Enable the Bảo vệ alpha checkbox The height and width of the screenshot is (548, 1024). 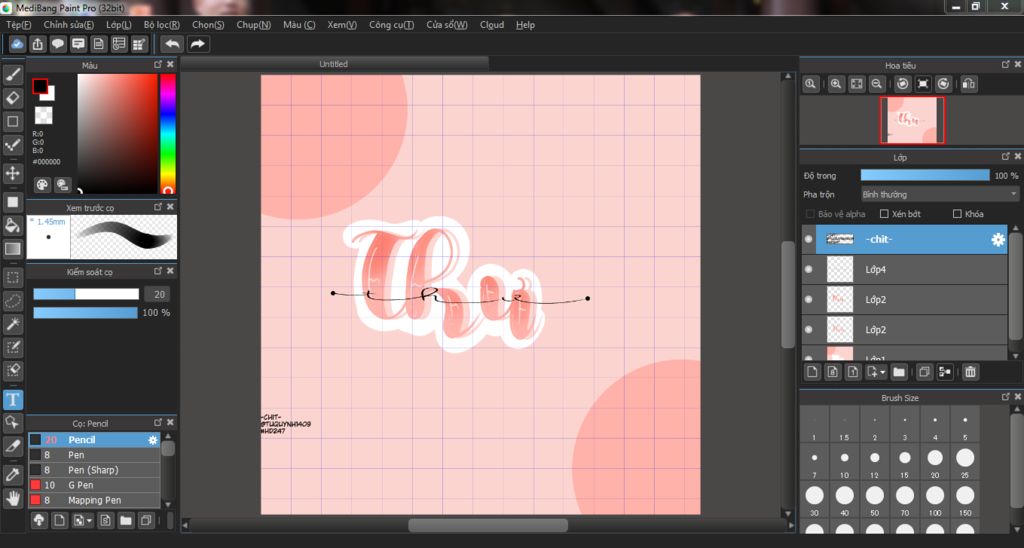coord(810,214)
